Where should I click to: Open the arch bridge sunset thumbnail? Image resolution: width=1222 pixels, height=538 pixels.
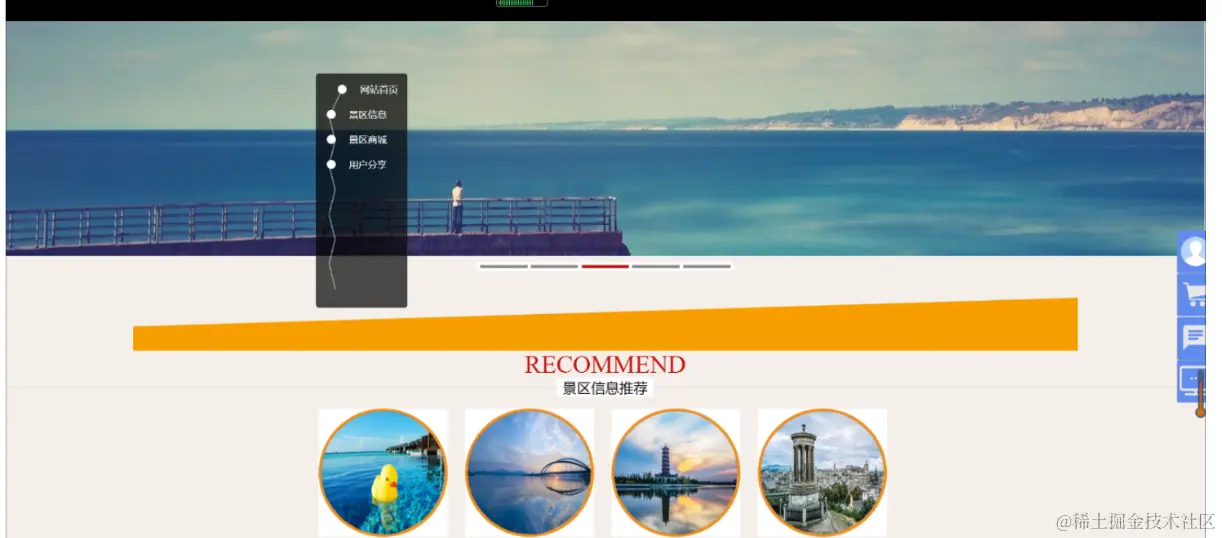[x=529, y=473]
